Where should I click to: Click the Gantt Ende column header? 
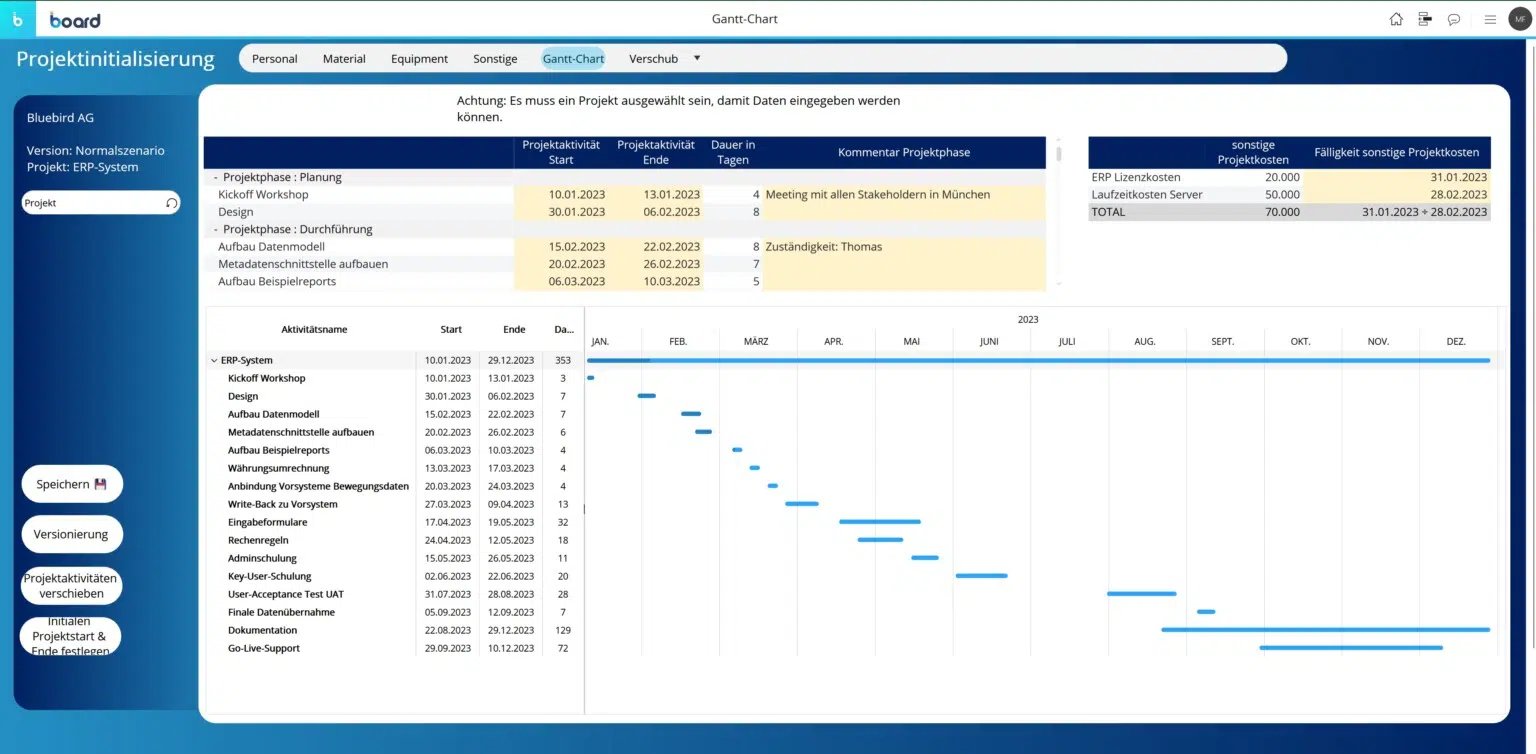tap(514, 329)
